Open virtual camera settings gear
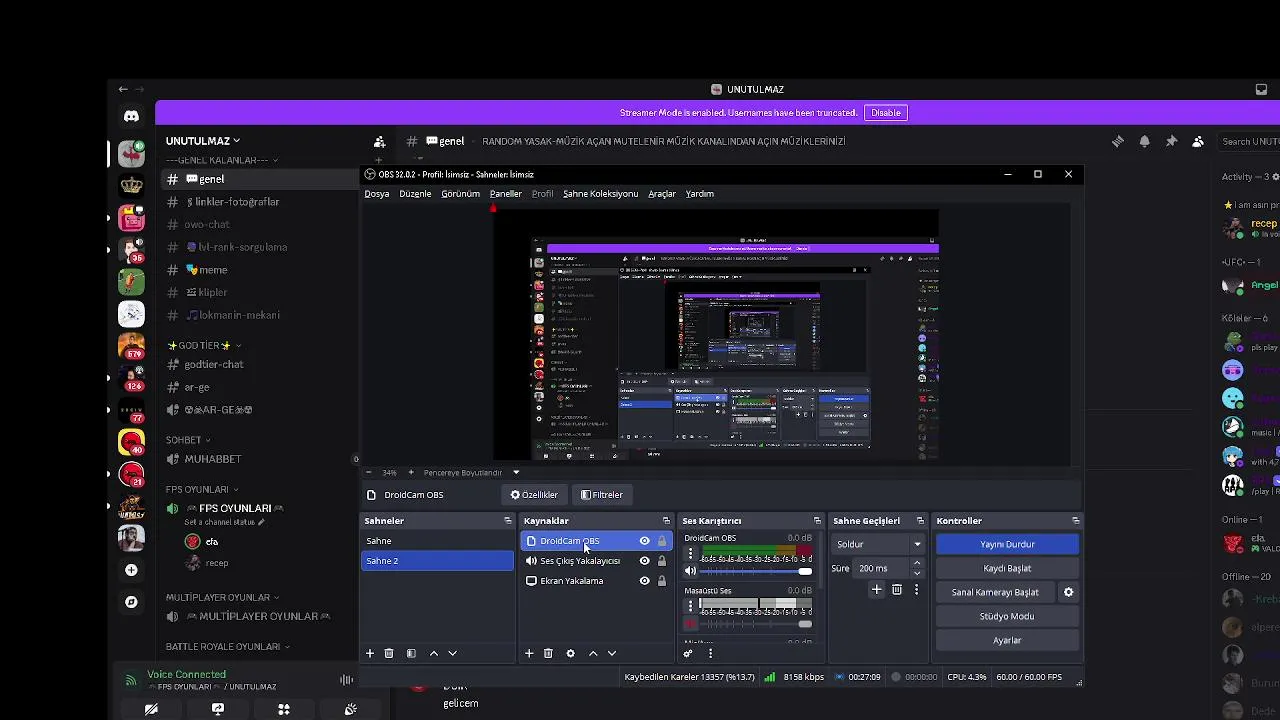The width and height of the screenshot is (1280, 720). coord(1068,592)
